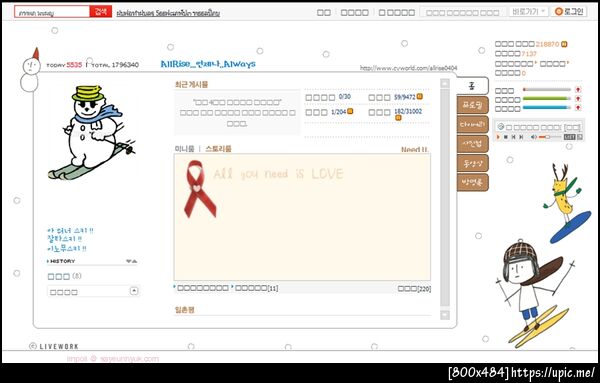Click the Need U. link above the miniroom

point(415,150)
